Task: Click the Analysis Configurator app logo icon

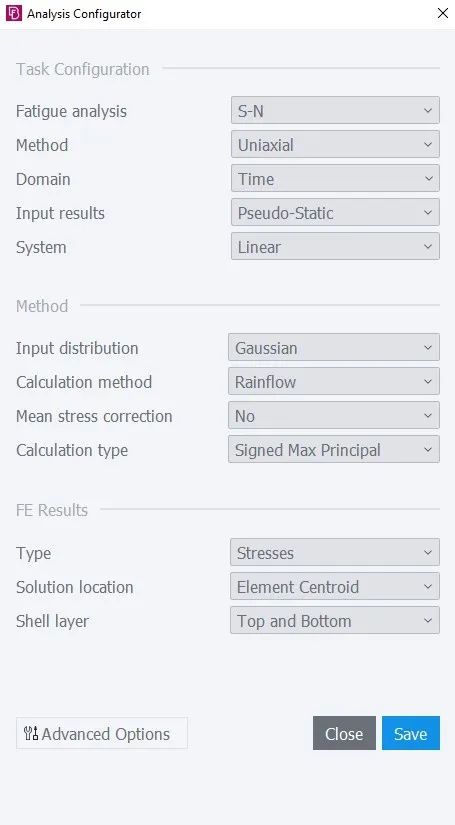Action: pyautogui.click(x=14, y=13)
